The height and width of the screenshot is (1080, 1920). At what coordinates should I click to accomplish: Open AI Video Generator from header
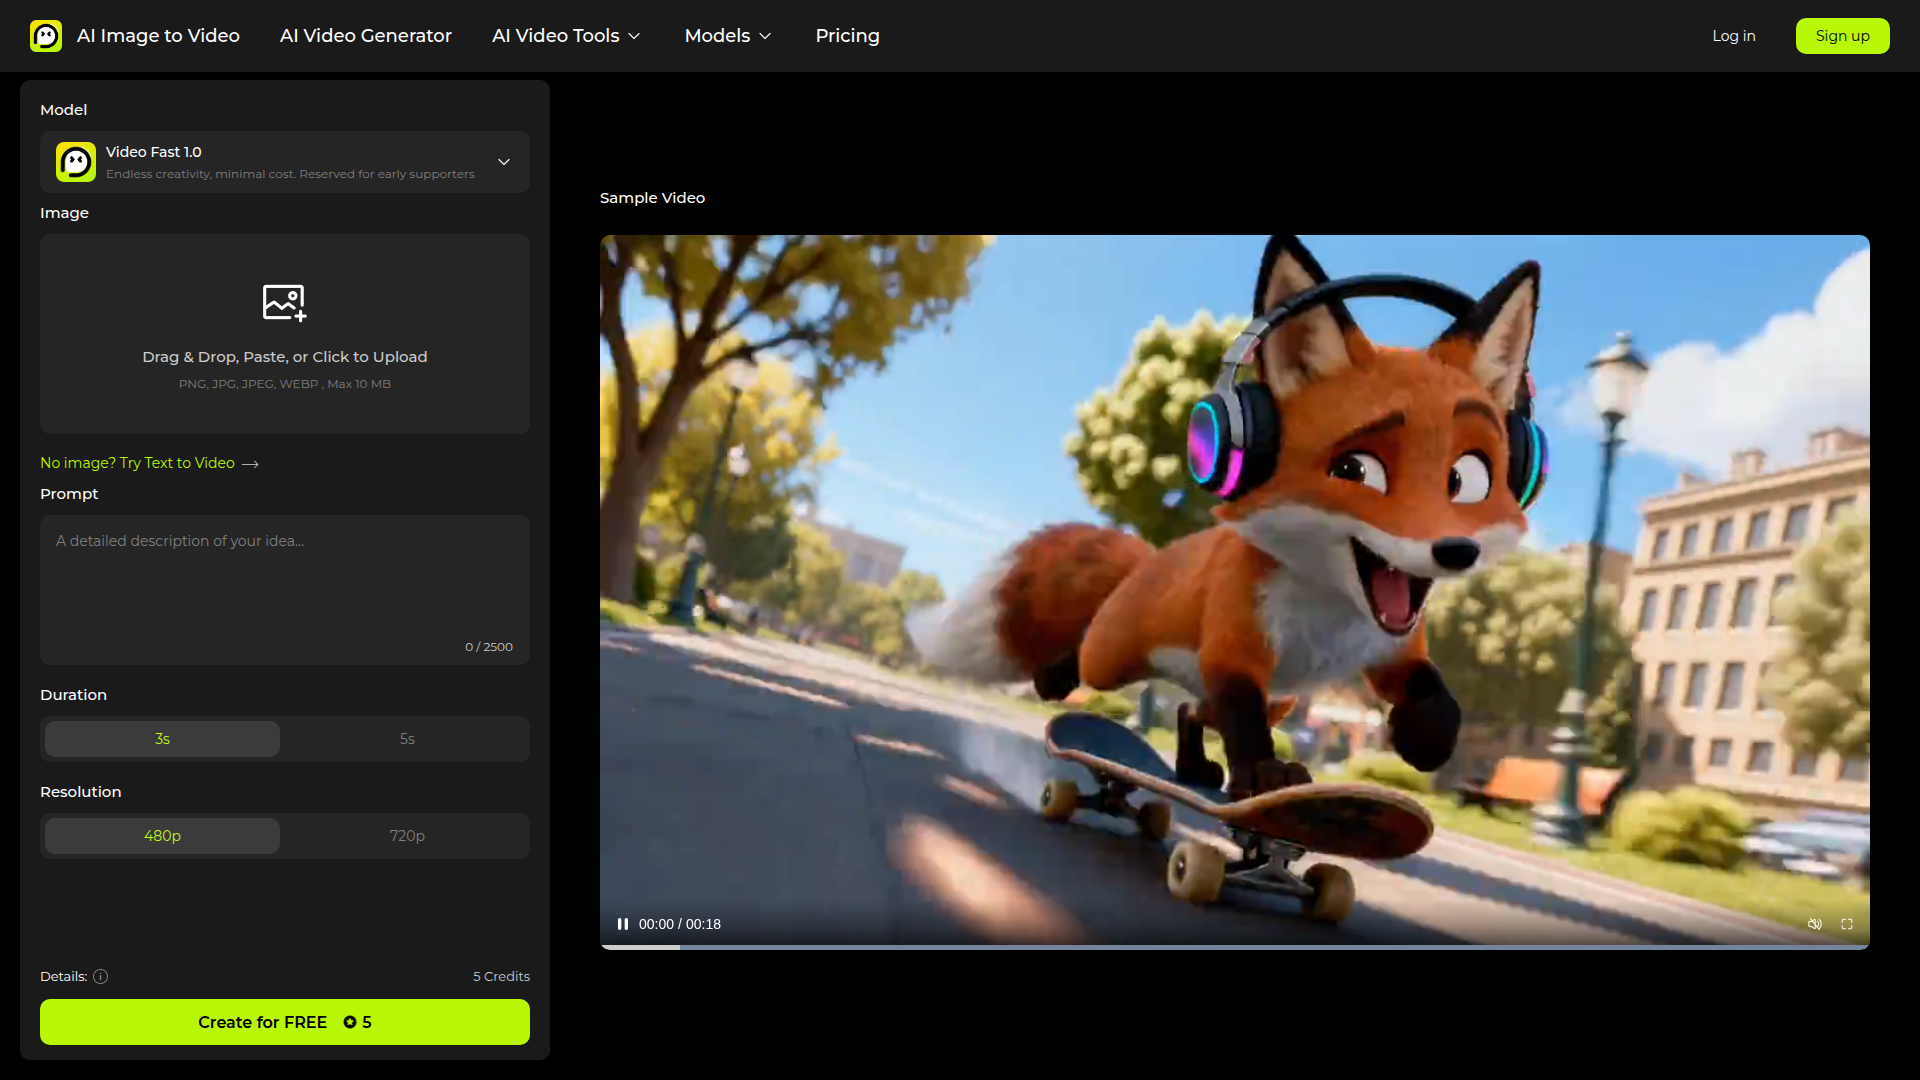[366, 36]
